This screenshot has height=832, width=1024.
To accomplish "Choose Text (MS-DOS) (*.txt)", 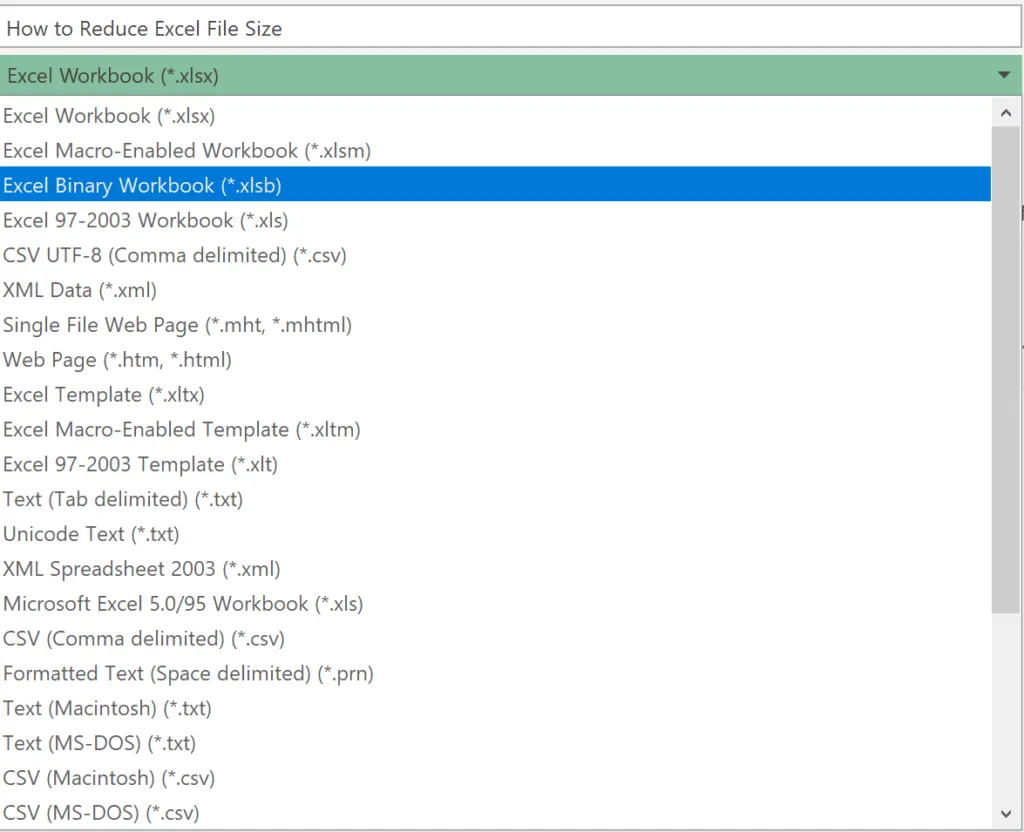I will [496, 743].
